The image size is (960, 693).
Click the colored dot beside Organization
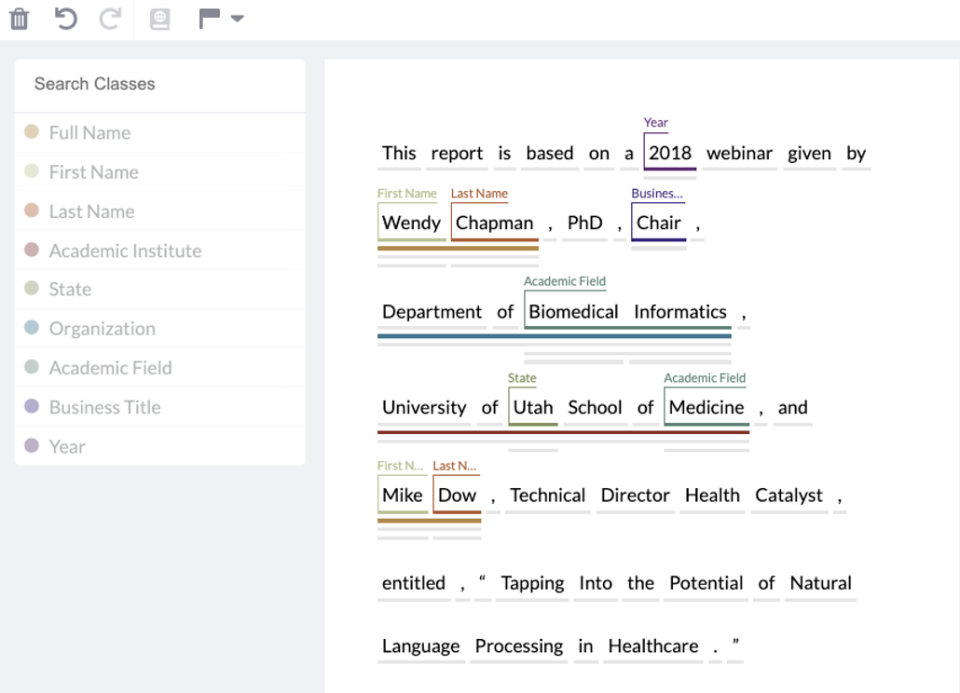pos(31,328)
